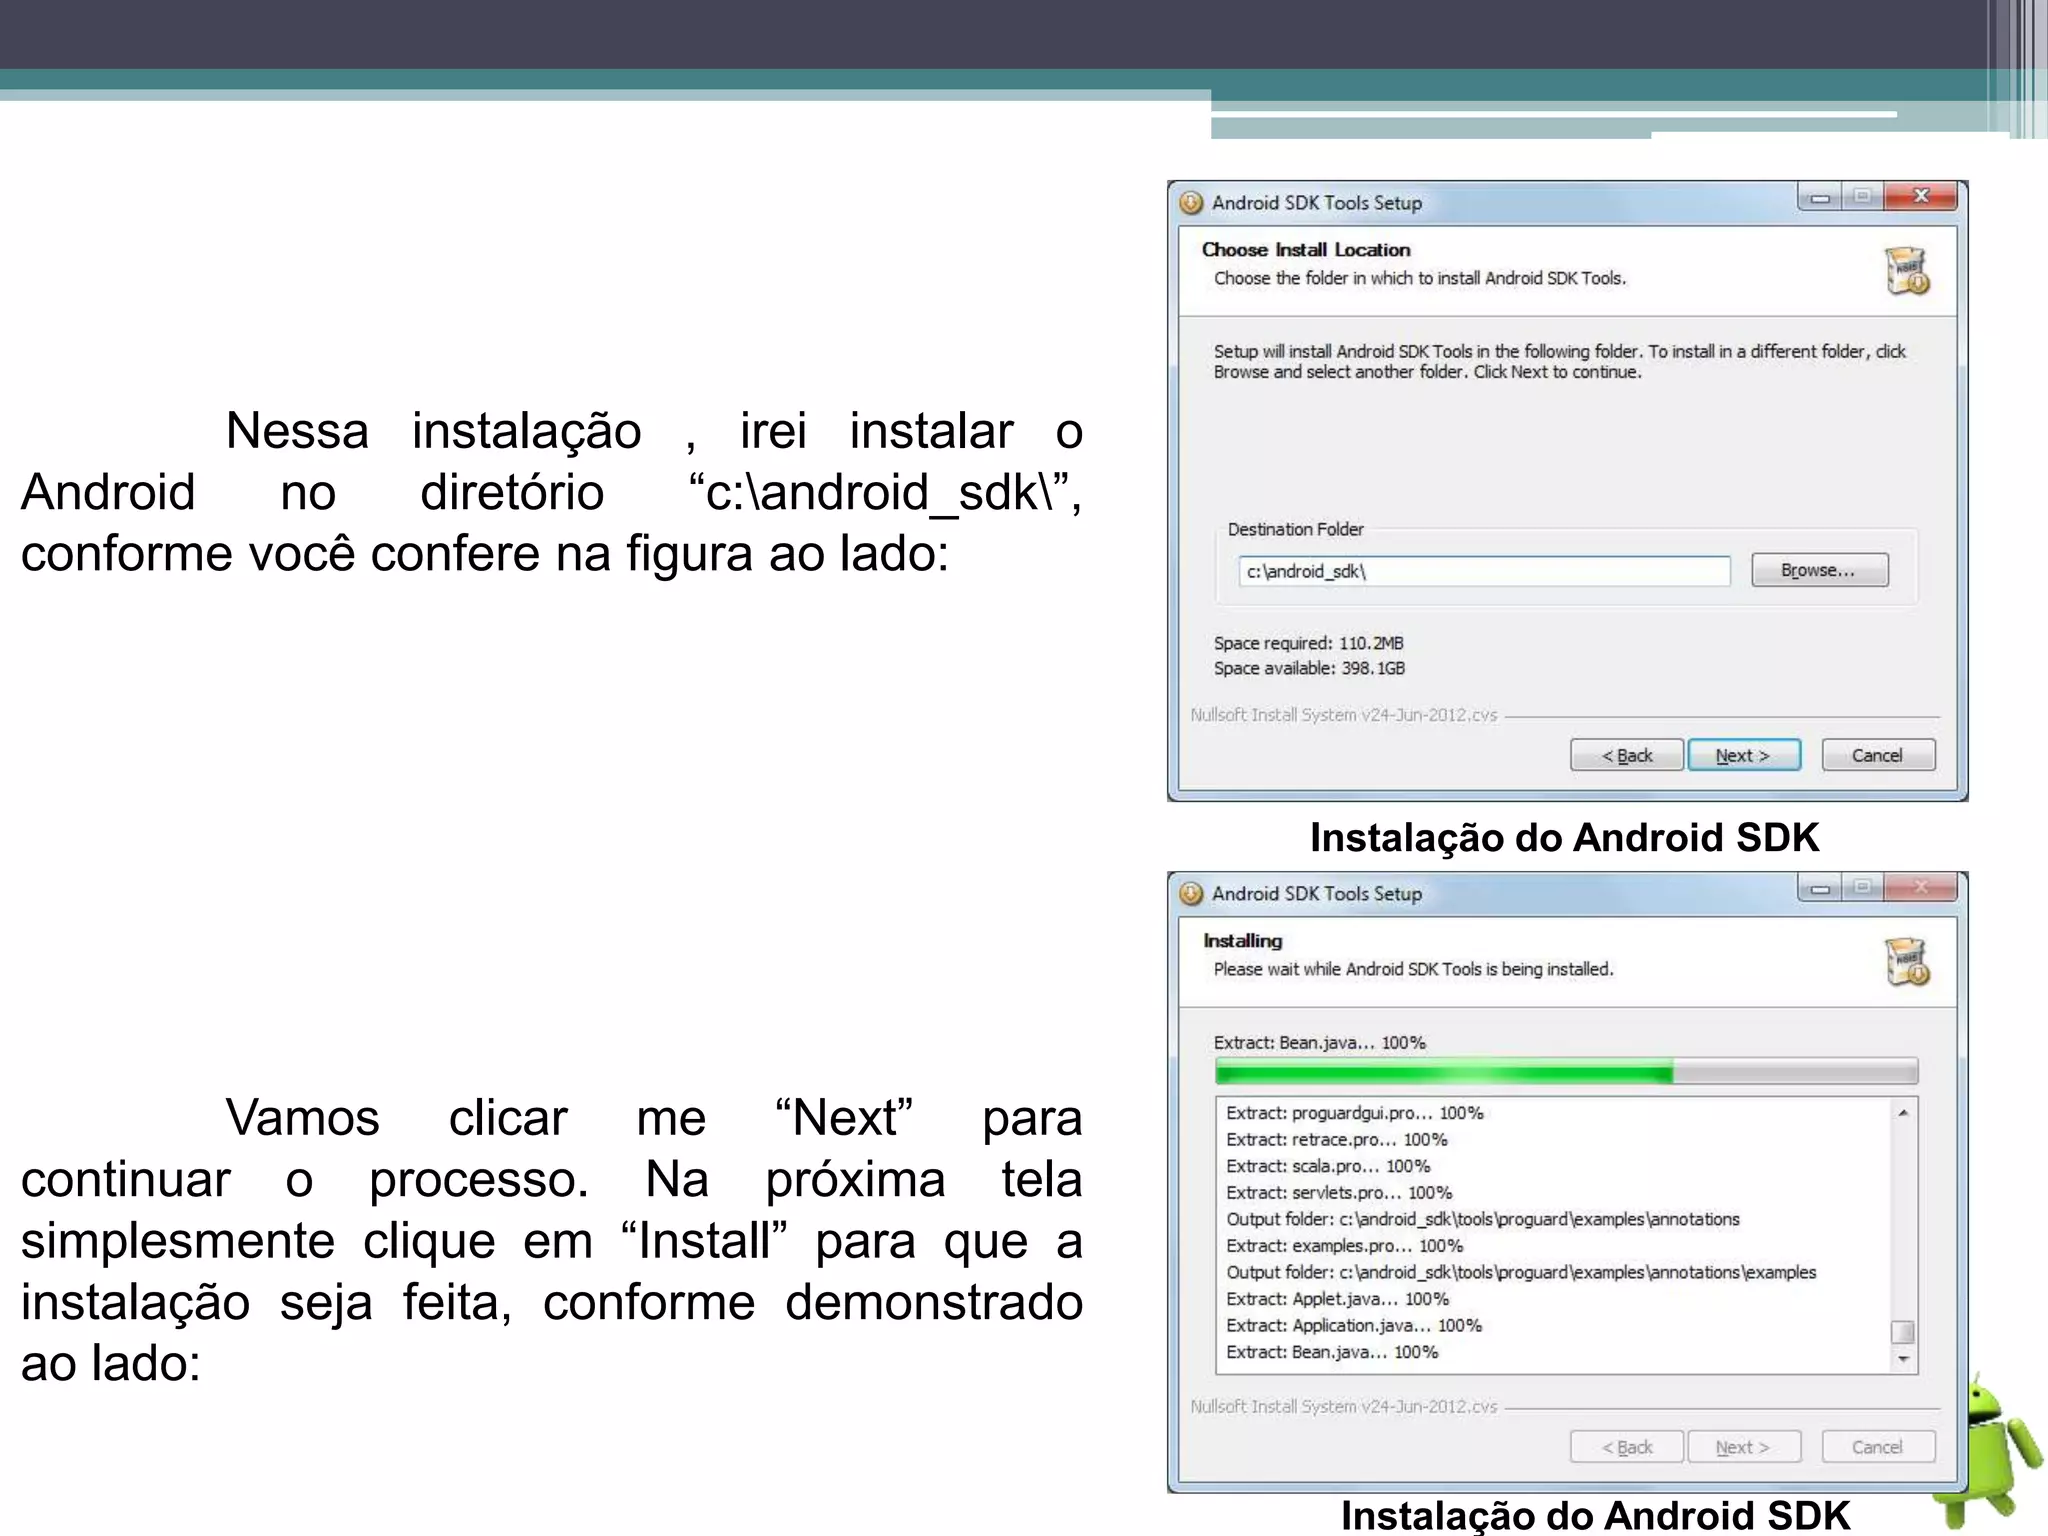
Task: Minimize the Installing dialog window
Action: coord(1819,887)
